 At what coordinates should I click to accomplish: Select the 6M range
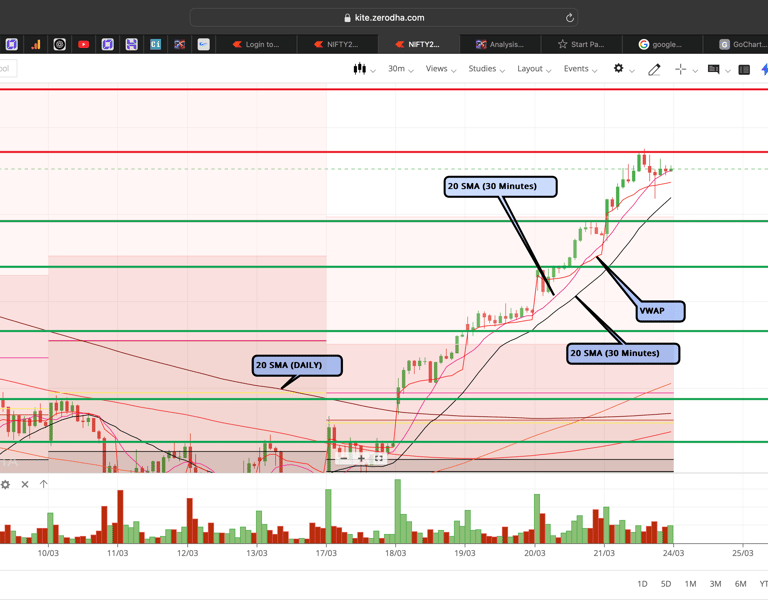pyautogui.click(x=741, y=584)
